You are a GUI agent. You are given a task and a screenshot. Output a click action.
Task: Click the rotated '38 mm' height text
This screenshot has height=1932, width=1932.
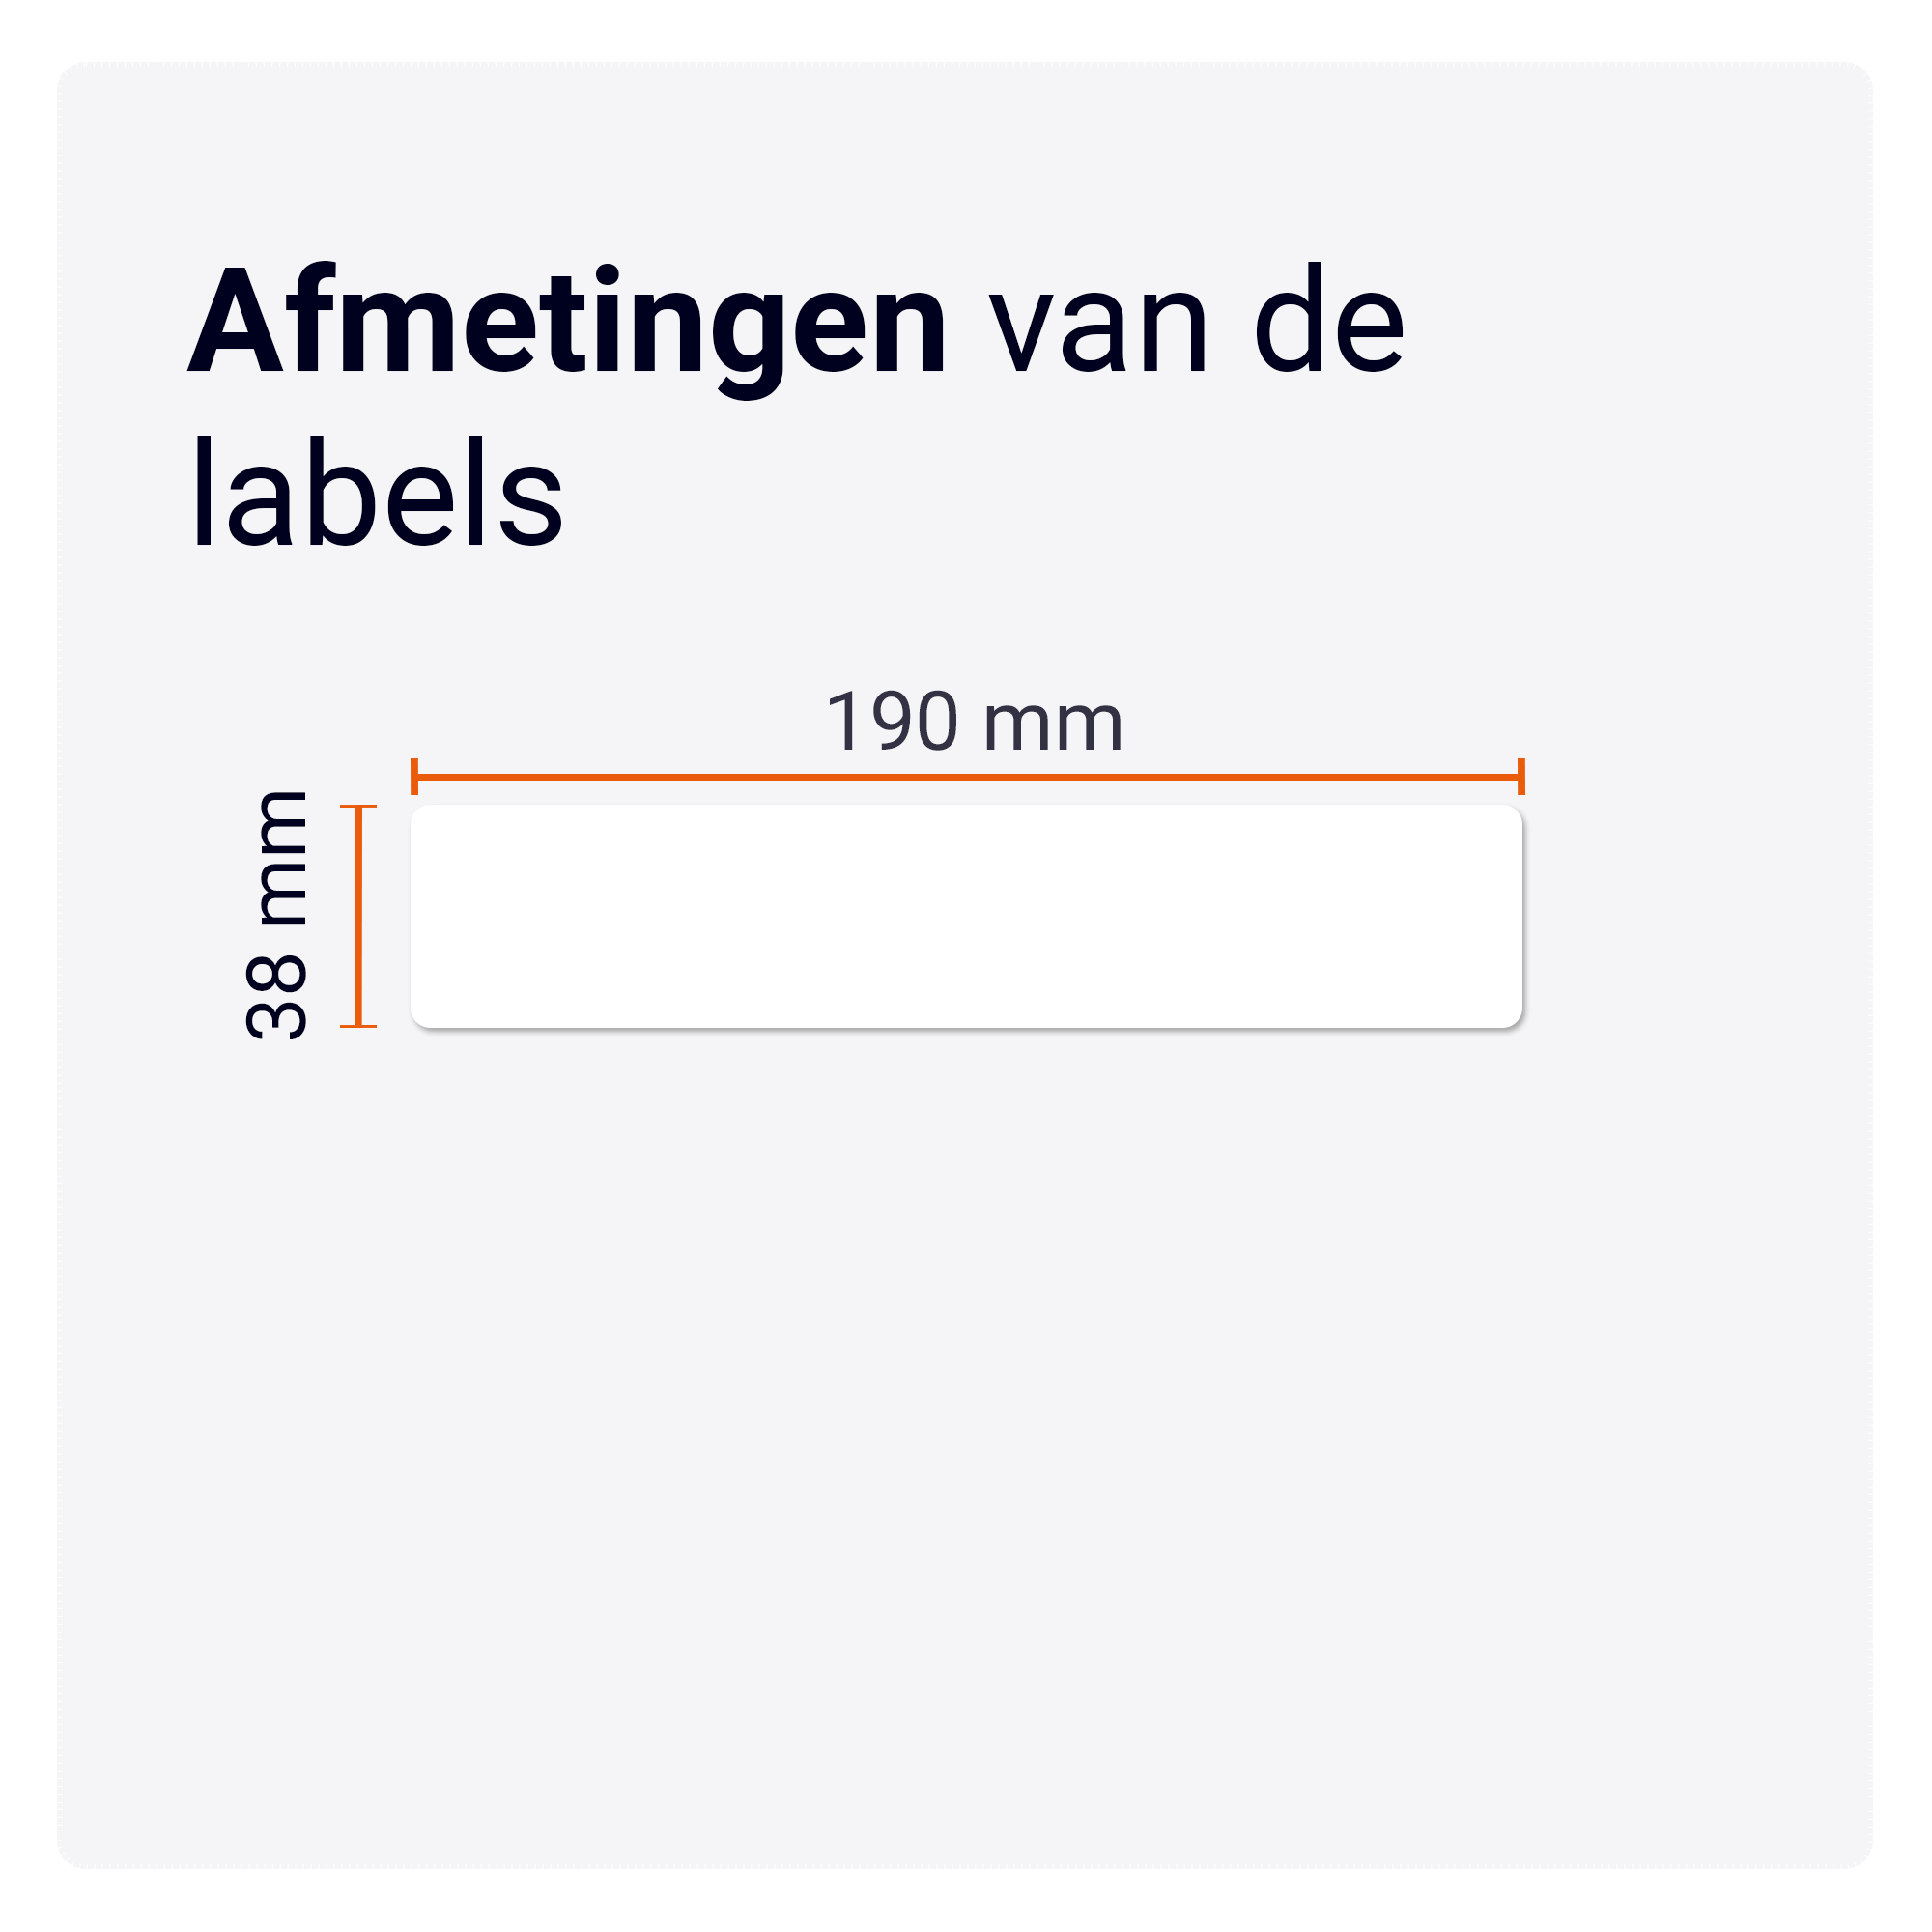276,915
